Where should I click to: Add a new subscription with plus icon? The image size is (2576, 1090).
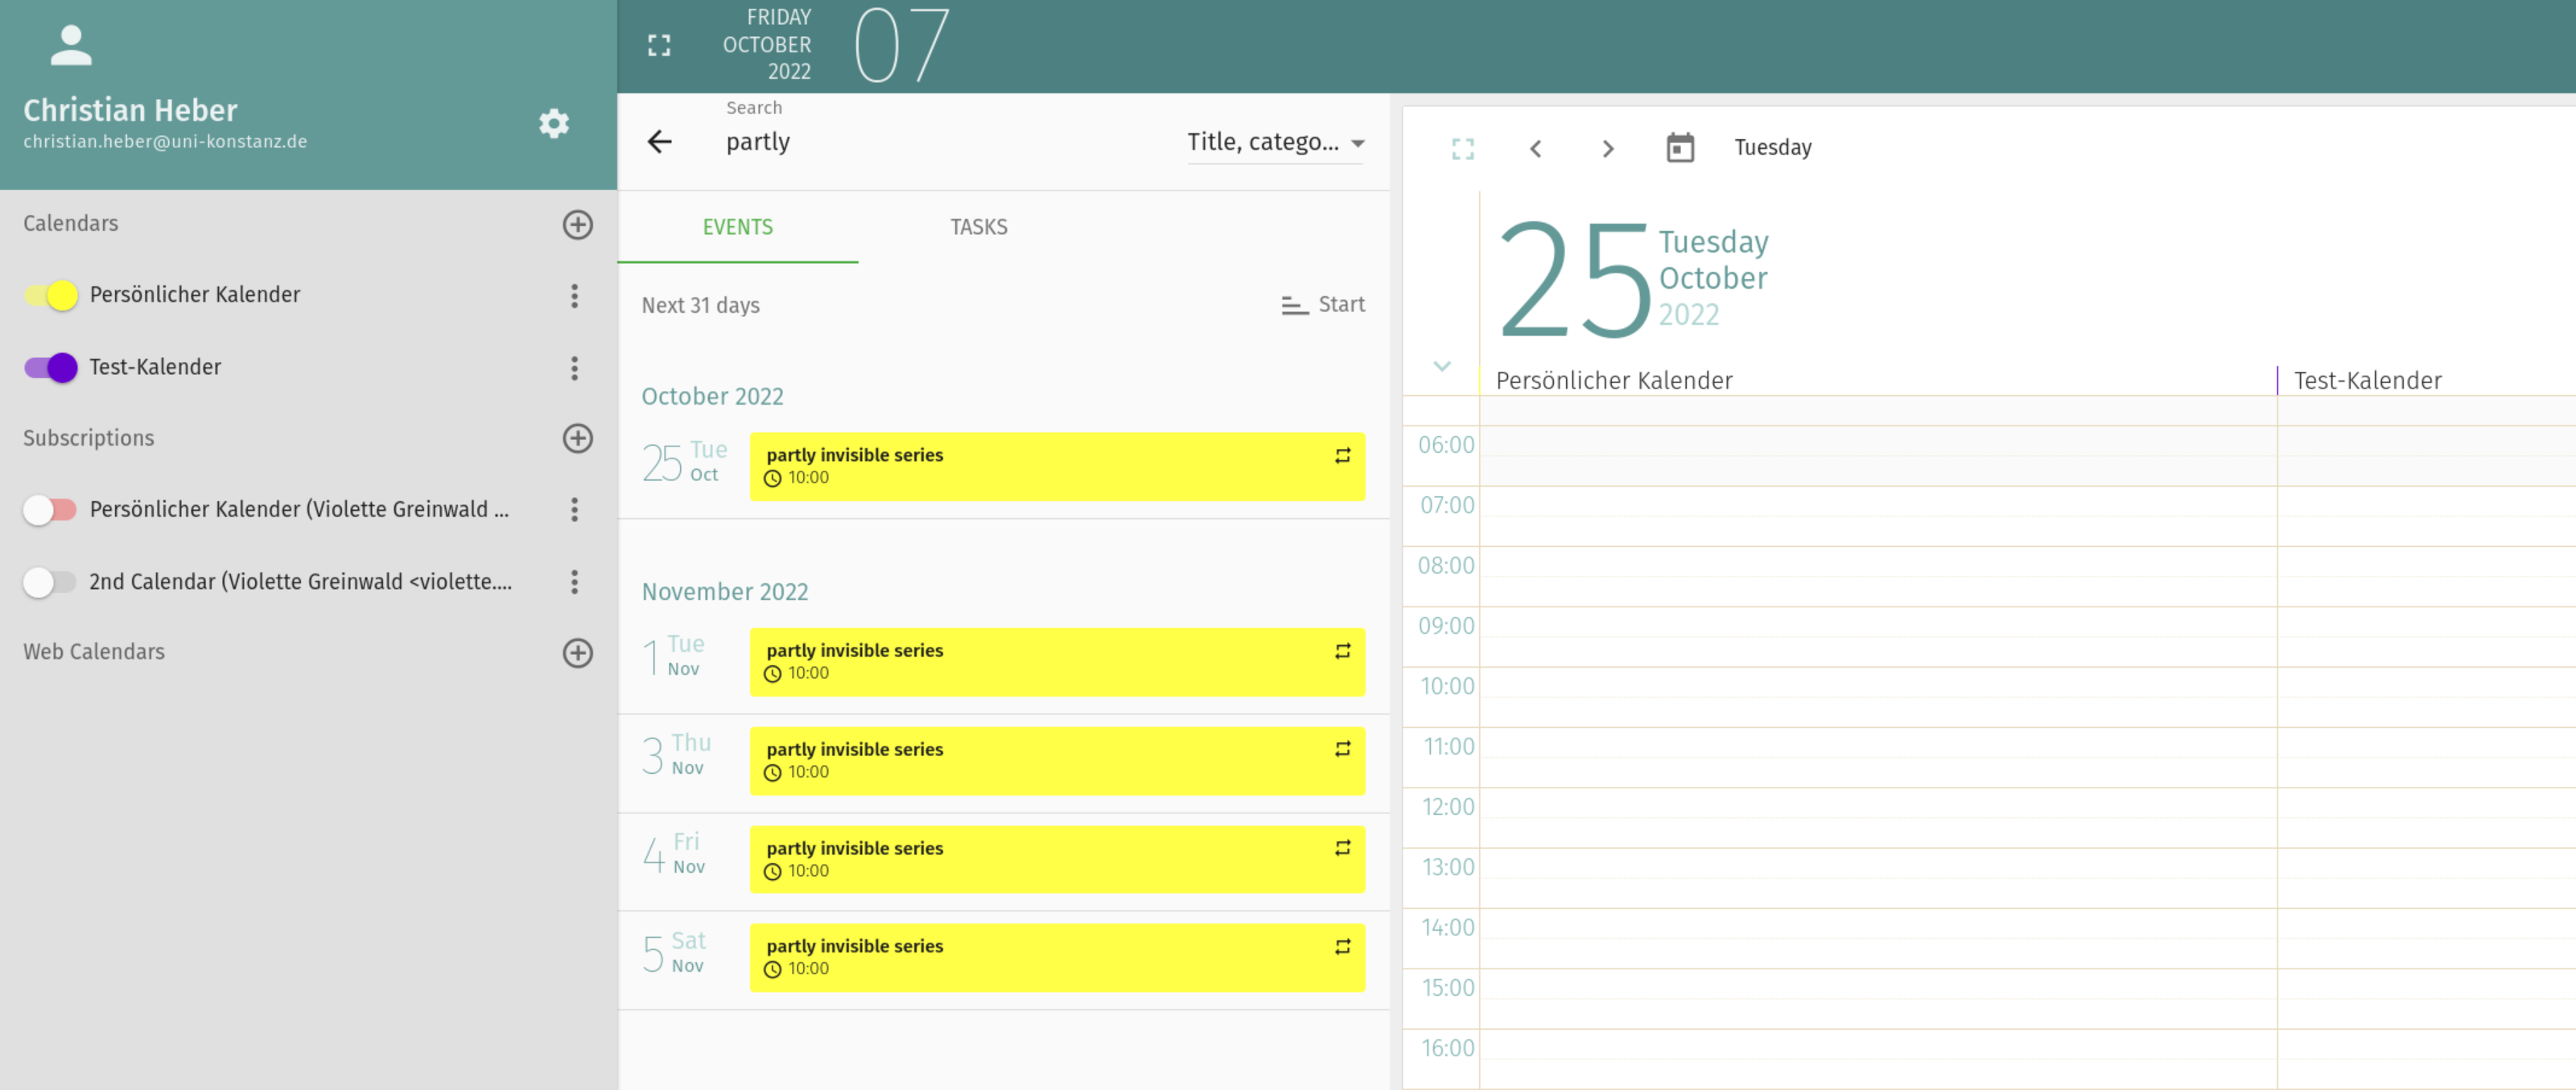577,438
